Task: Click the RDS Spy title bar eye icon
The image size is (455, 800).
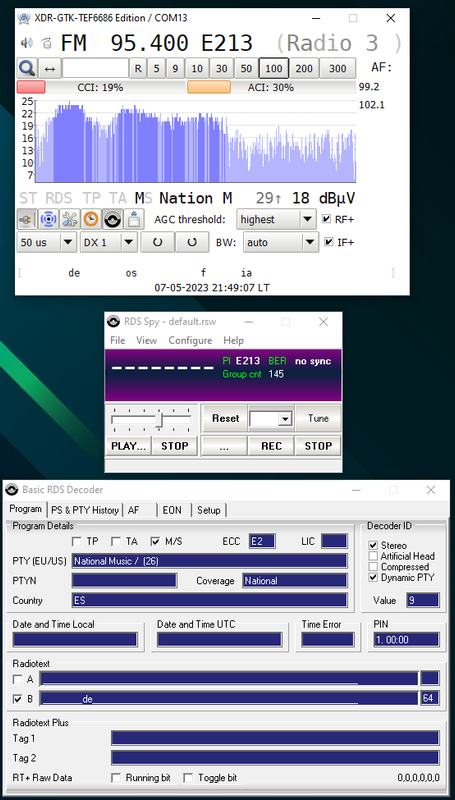Action: point(114,321)
